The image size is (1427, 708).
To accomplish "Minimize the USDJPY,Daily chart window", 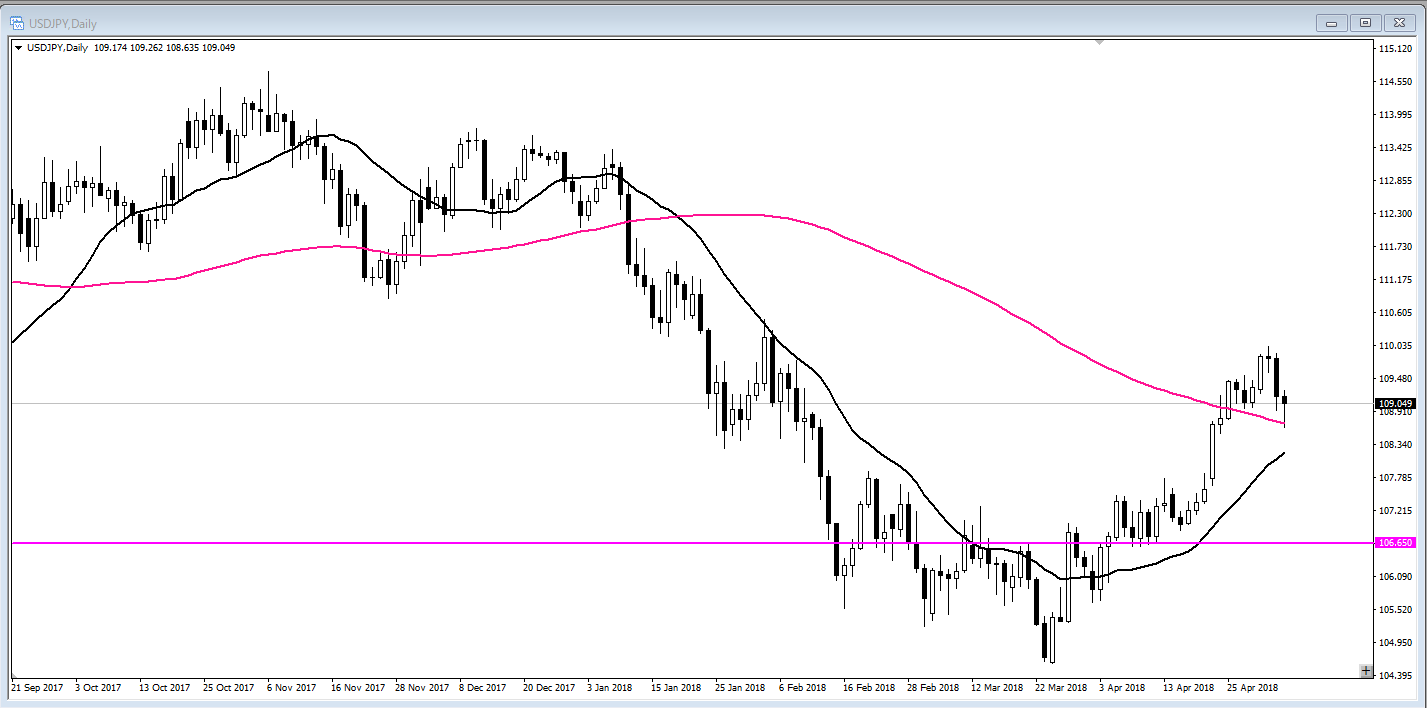I will [x=1331, y=22].
